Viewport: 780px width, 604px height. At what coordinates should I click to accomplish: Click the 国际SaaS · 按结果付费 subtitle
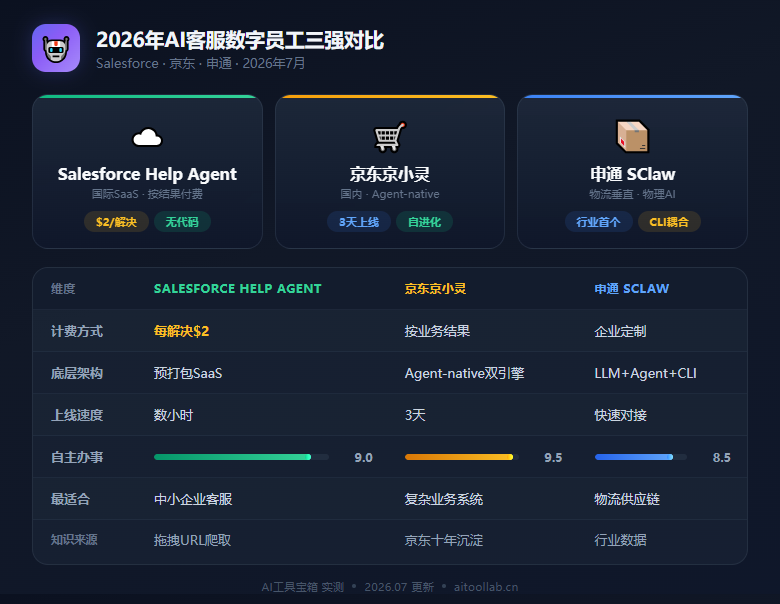(x=147, y=194)
